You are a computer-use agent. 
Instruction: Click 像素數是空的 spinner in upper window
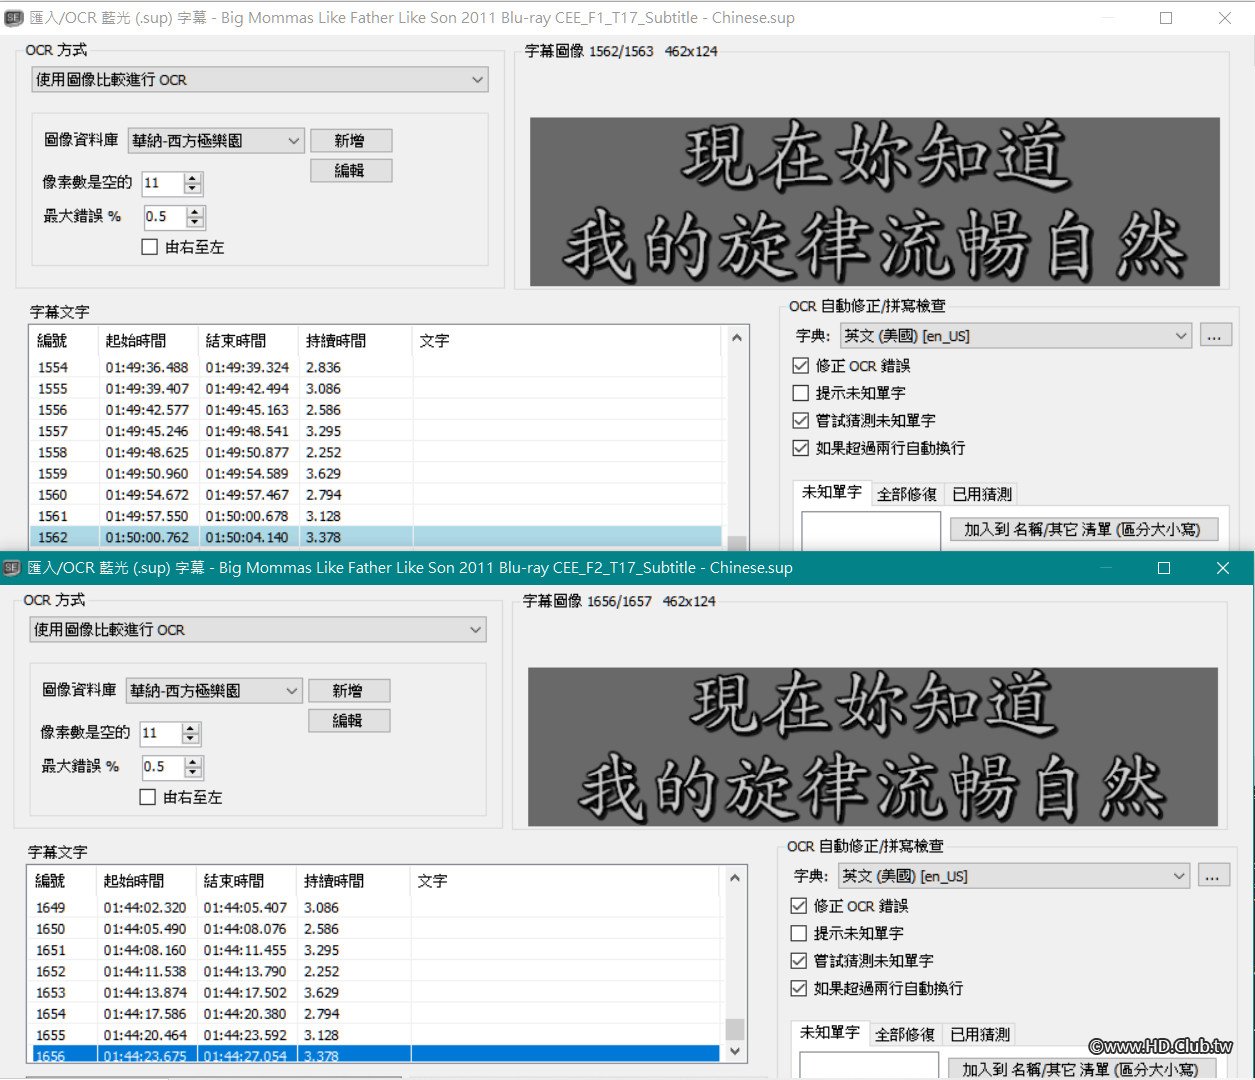coord(172,183)
